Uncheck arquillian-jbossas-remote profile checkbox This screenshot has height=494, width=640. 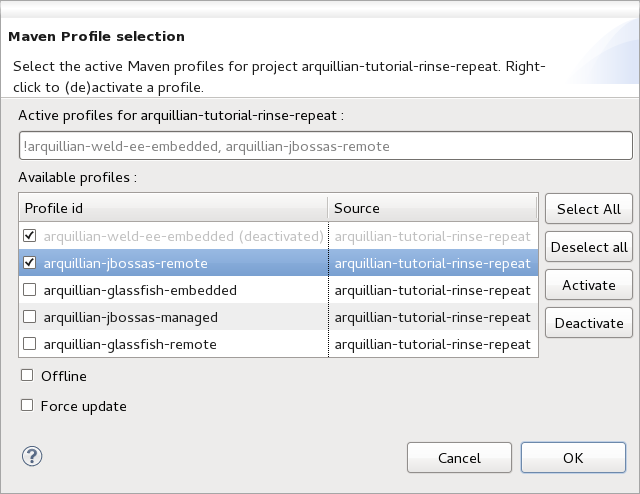[29, 263]
